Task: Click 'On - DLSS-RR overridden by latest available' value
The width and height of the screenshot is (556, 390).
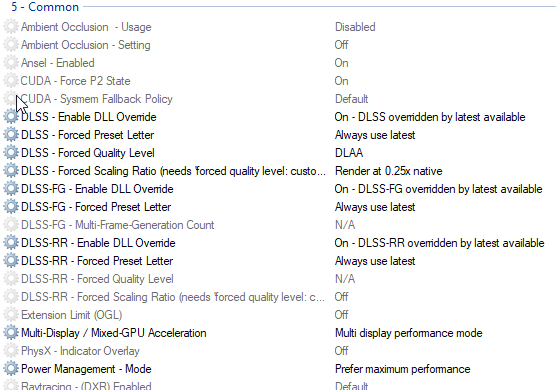Action: coord(439,243)
